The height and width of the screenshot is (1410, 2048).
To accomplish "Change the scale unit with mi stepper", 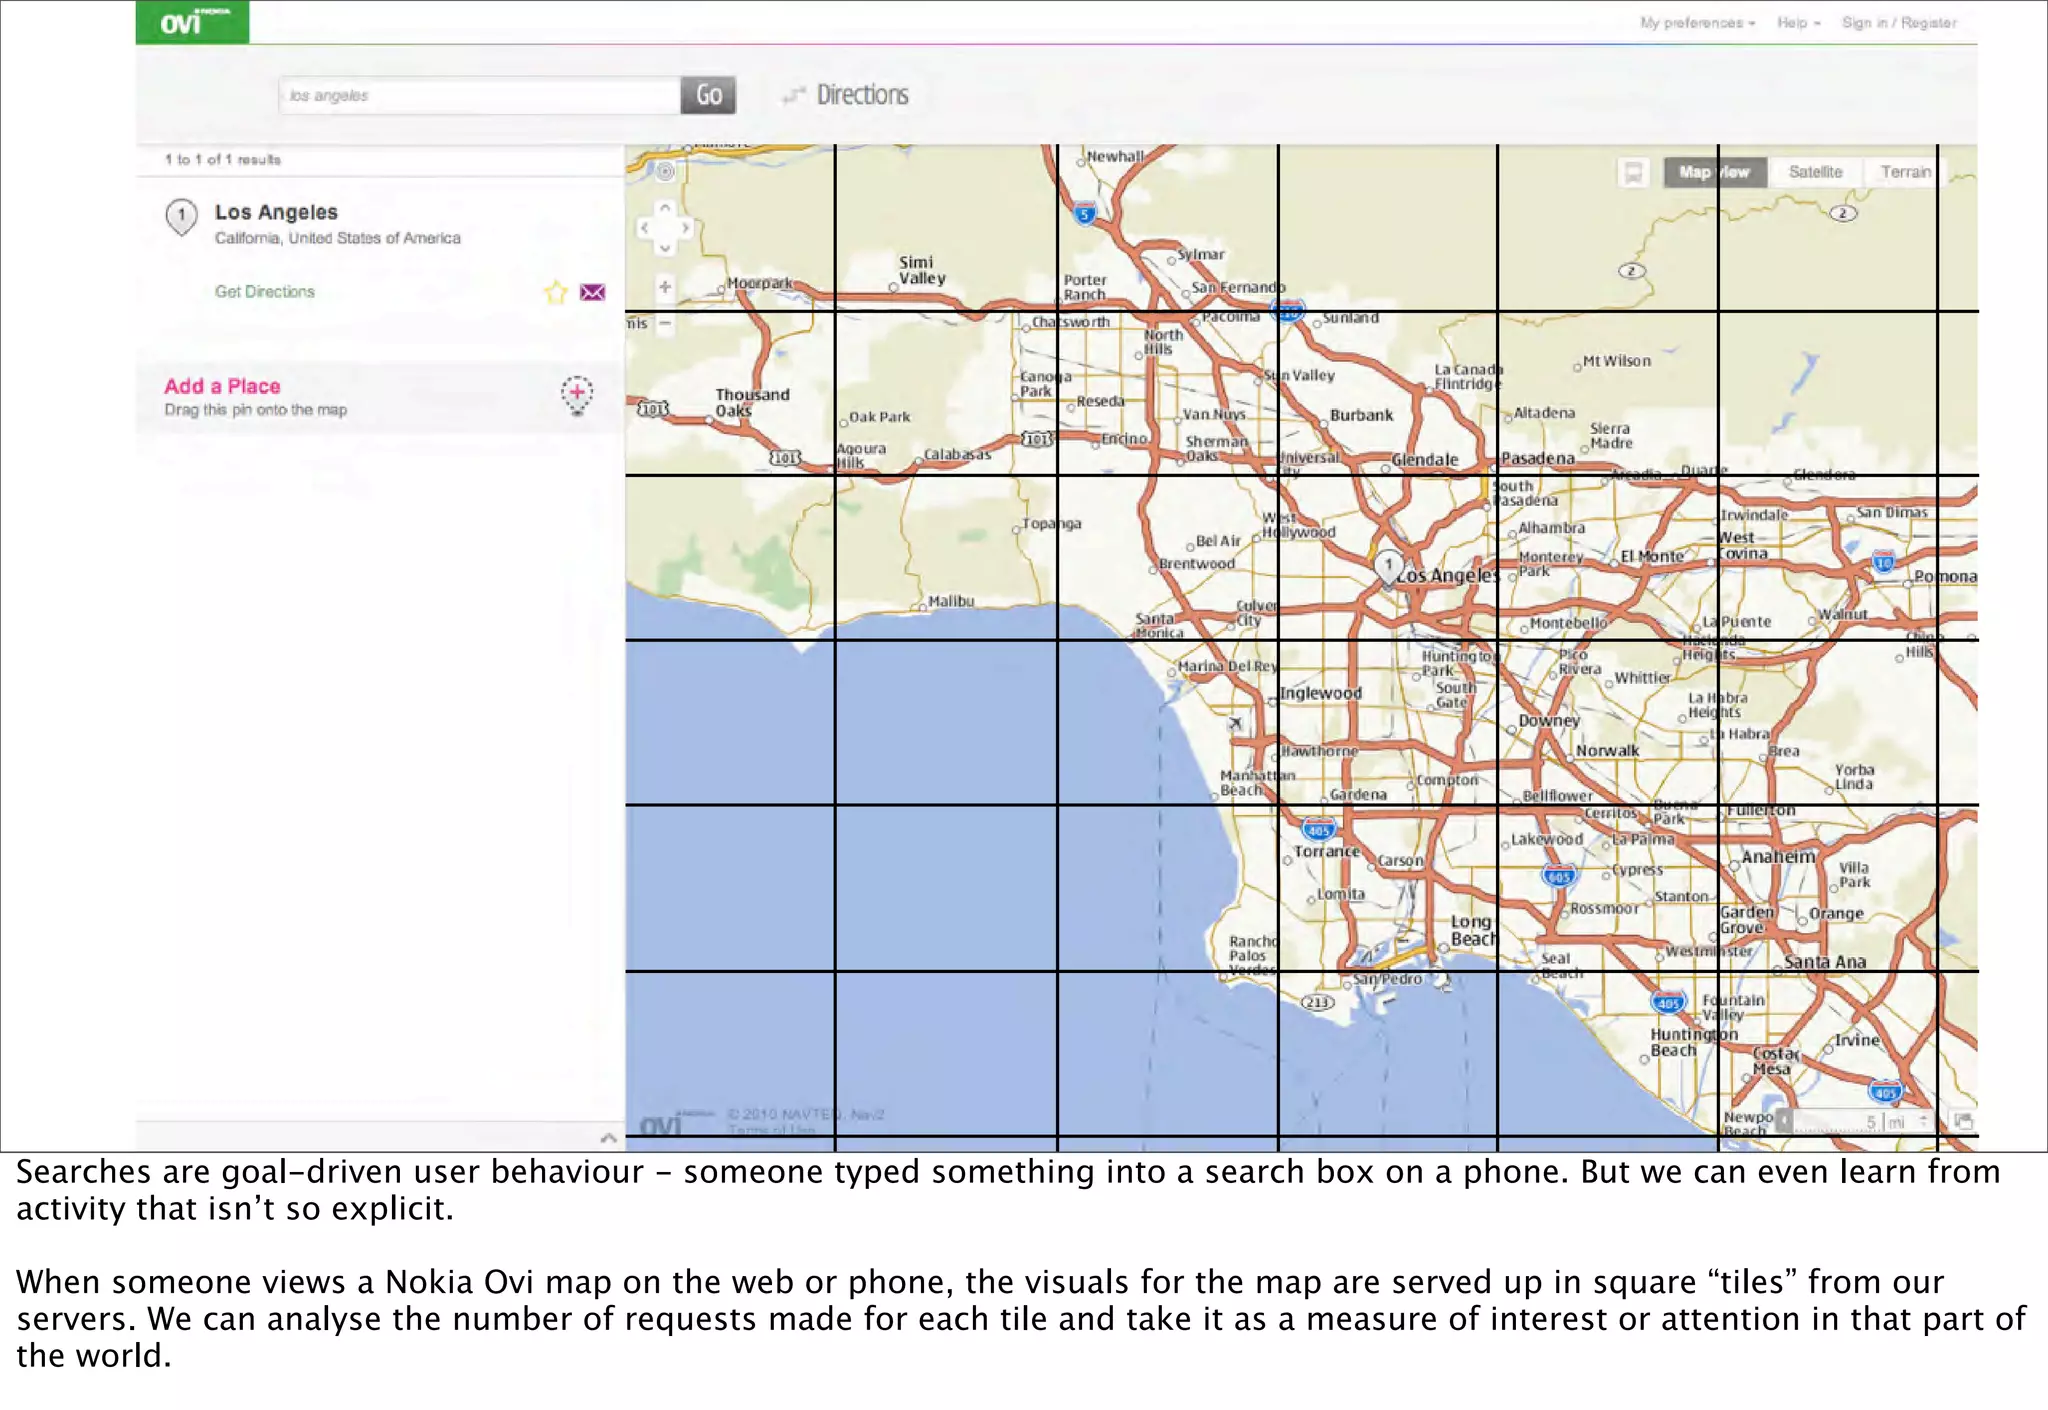I will [1923, 1121].
